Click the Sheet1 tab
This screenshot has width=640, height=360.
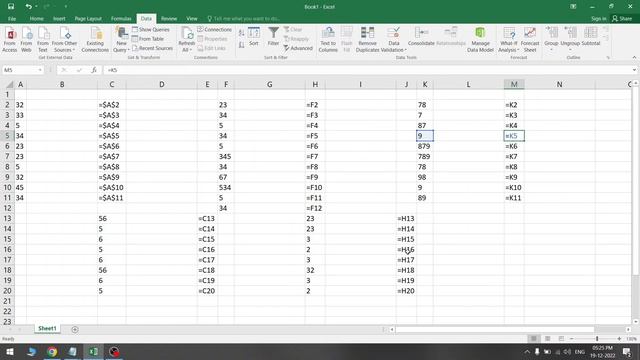(47, 329)
